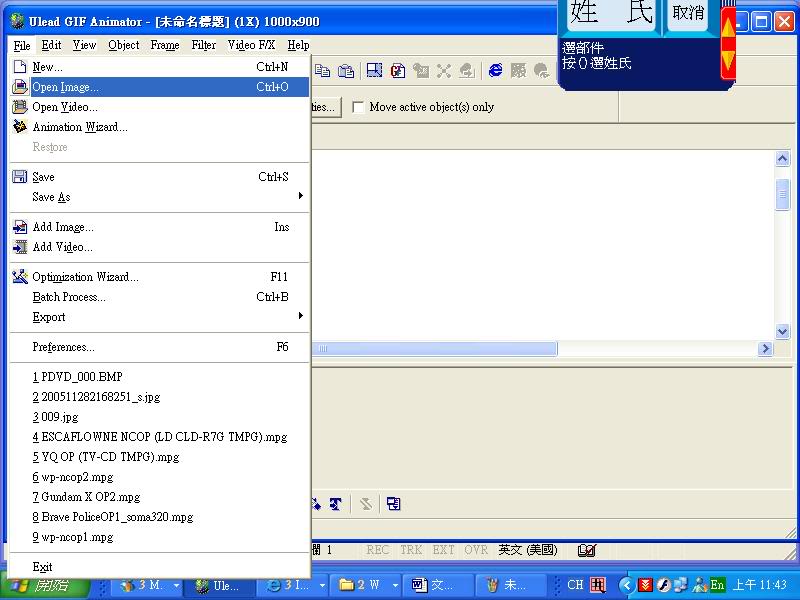Click Exit at bottom of File menu
This screenshot has height=600, width=800.
[42, 567]
